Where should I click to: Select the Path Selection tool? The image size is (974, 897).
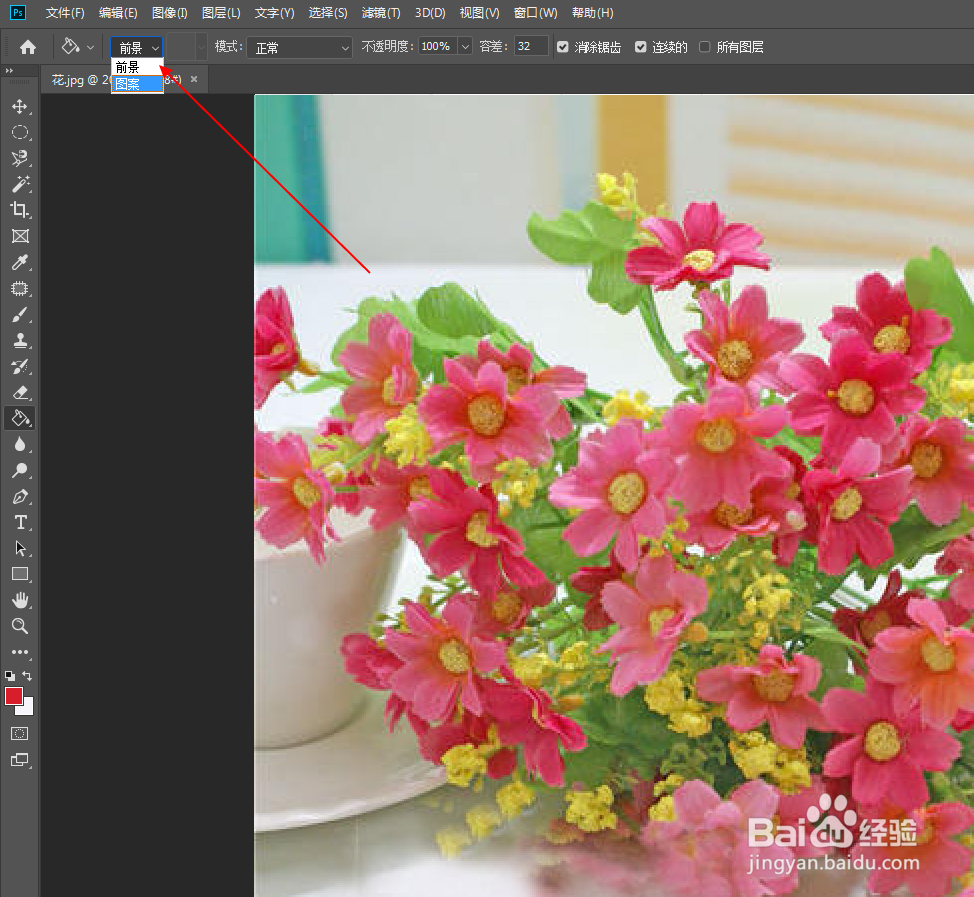click(20, 549)
